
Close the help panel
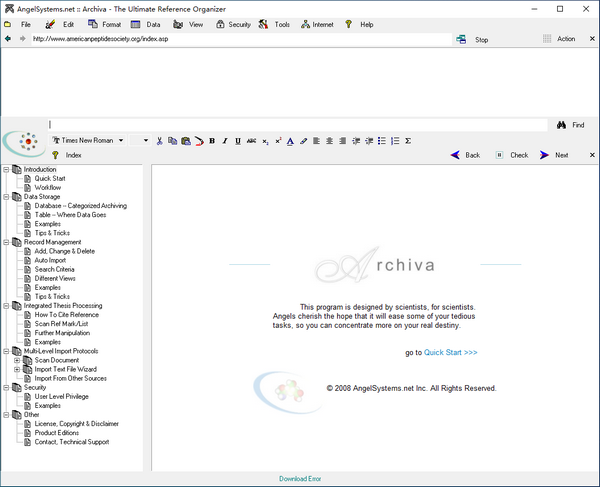click(x=592, y=155)
